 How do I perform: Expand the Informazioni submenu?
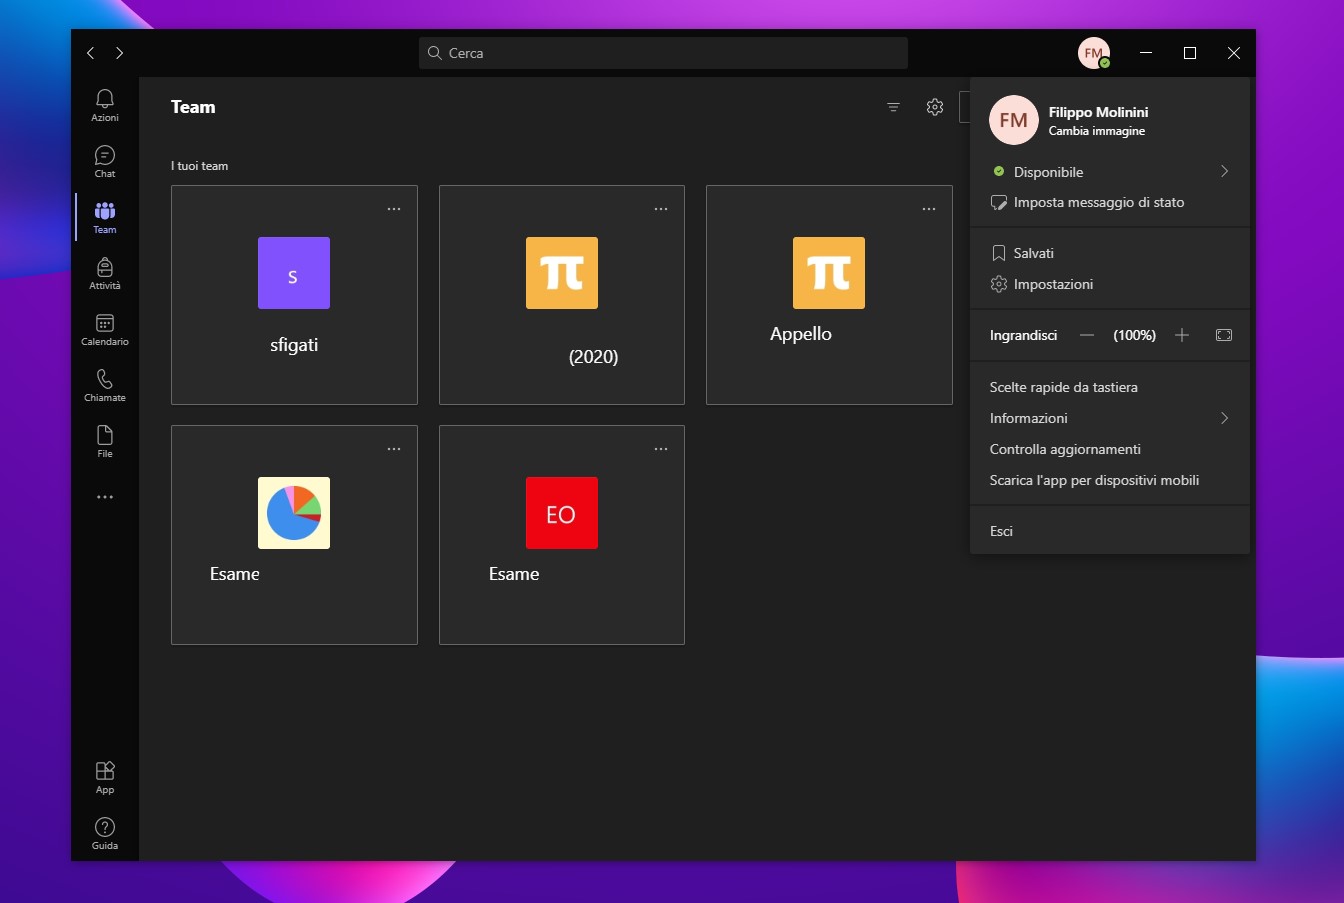click(x=1110, y=418)
